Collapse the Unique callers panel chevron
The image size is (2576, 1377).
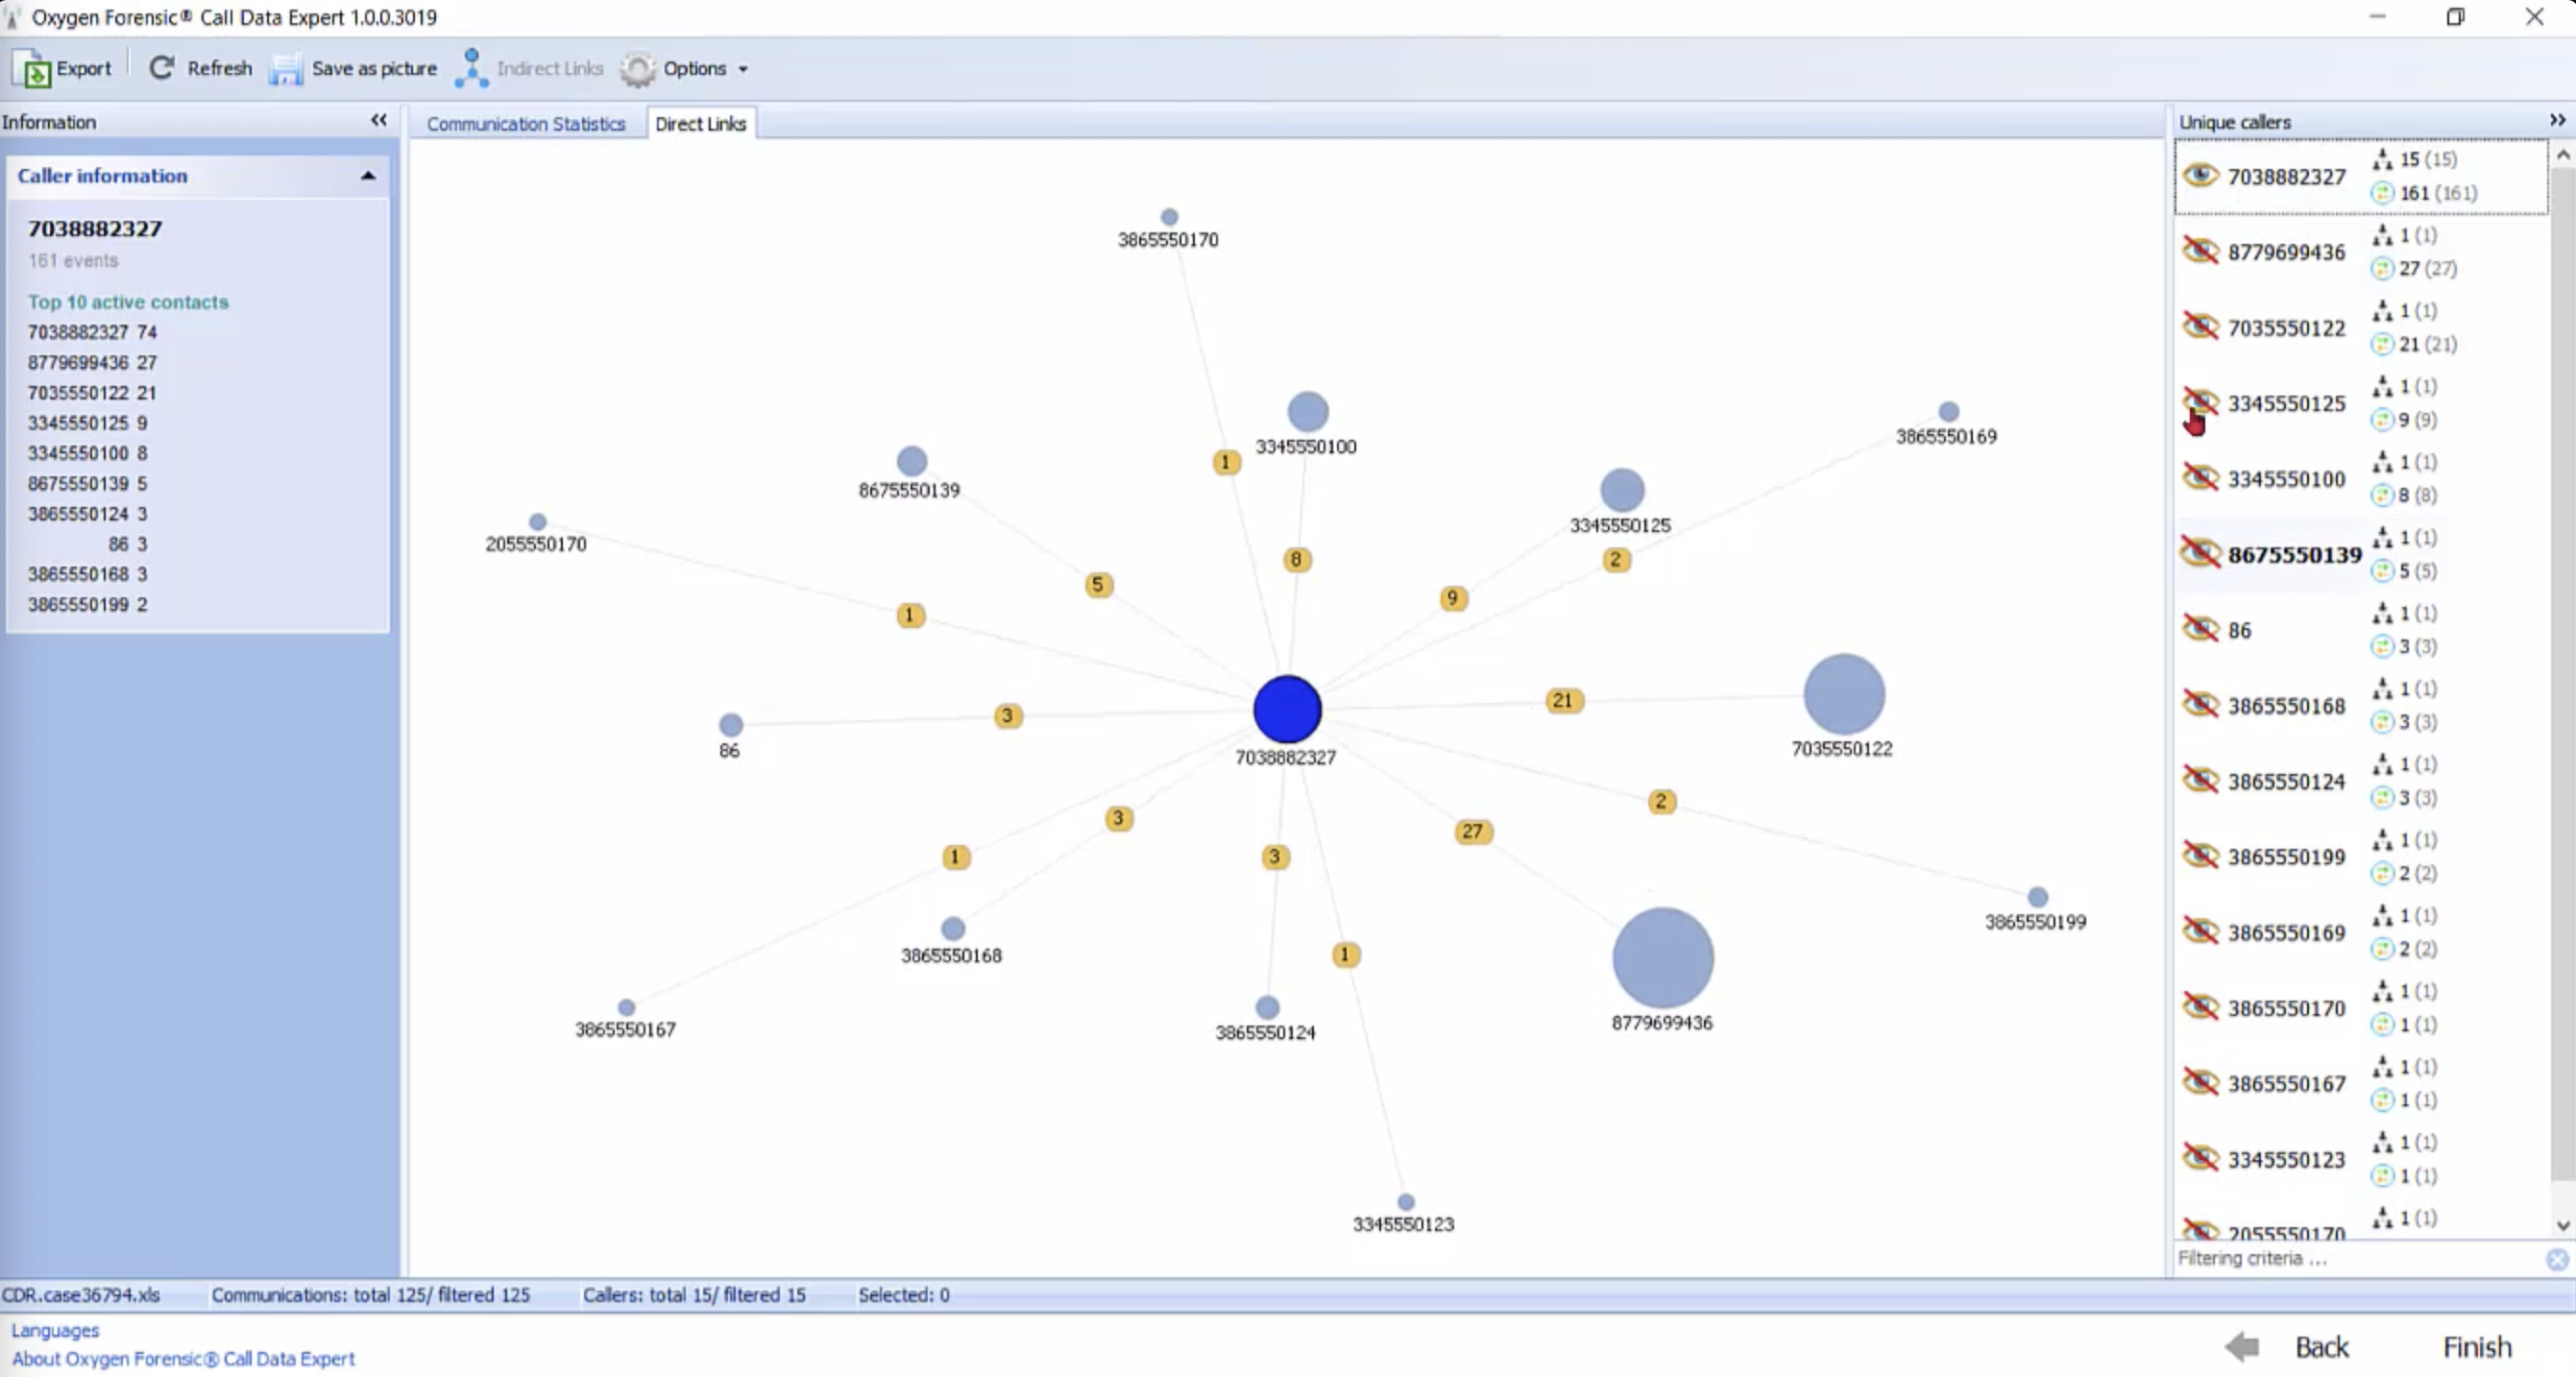pyautogui.click(x=2557, y=120)
